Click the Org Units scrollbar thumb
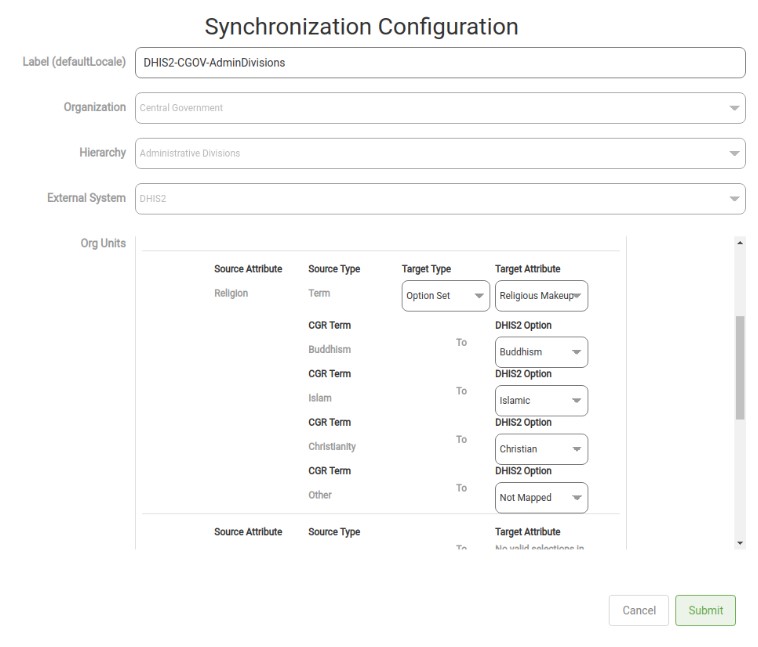 pos(740,367)
